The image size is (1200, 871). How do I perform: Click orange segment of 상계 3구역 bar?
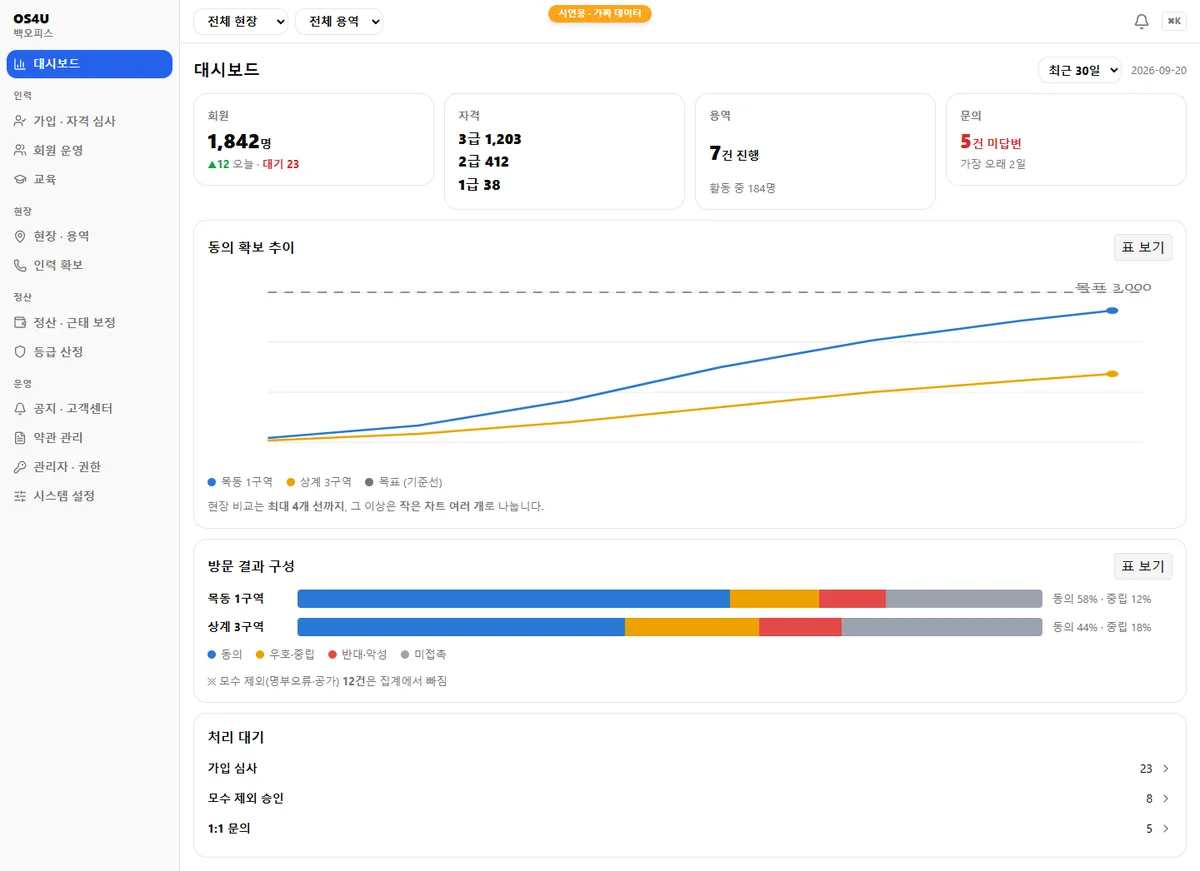[x=692, y=627]
